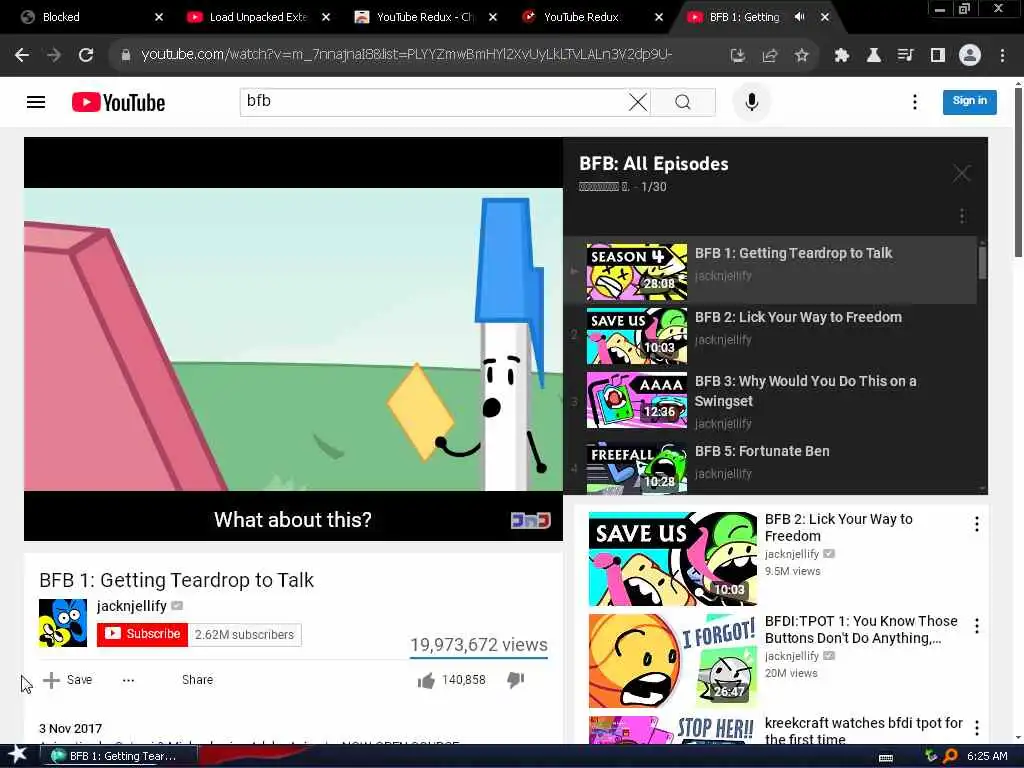Open media controls icon in toolbar
Screen dimensions: 1024x768
(x=905, y=56)
